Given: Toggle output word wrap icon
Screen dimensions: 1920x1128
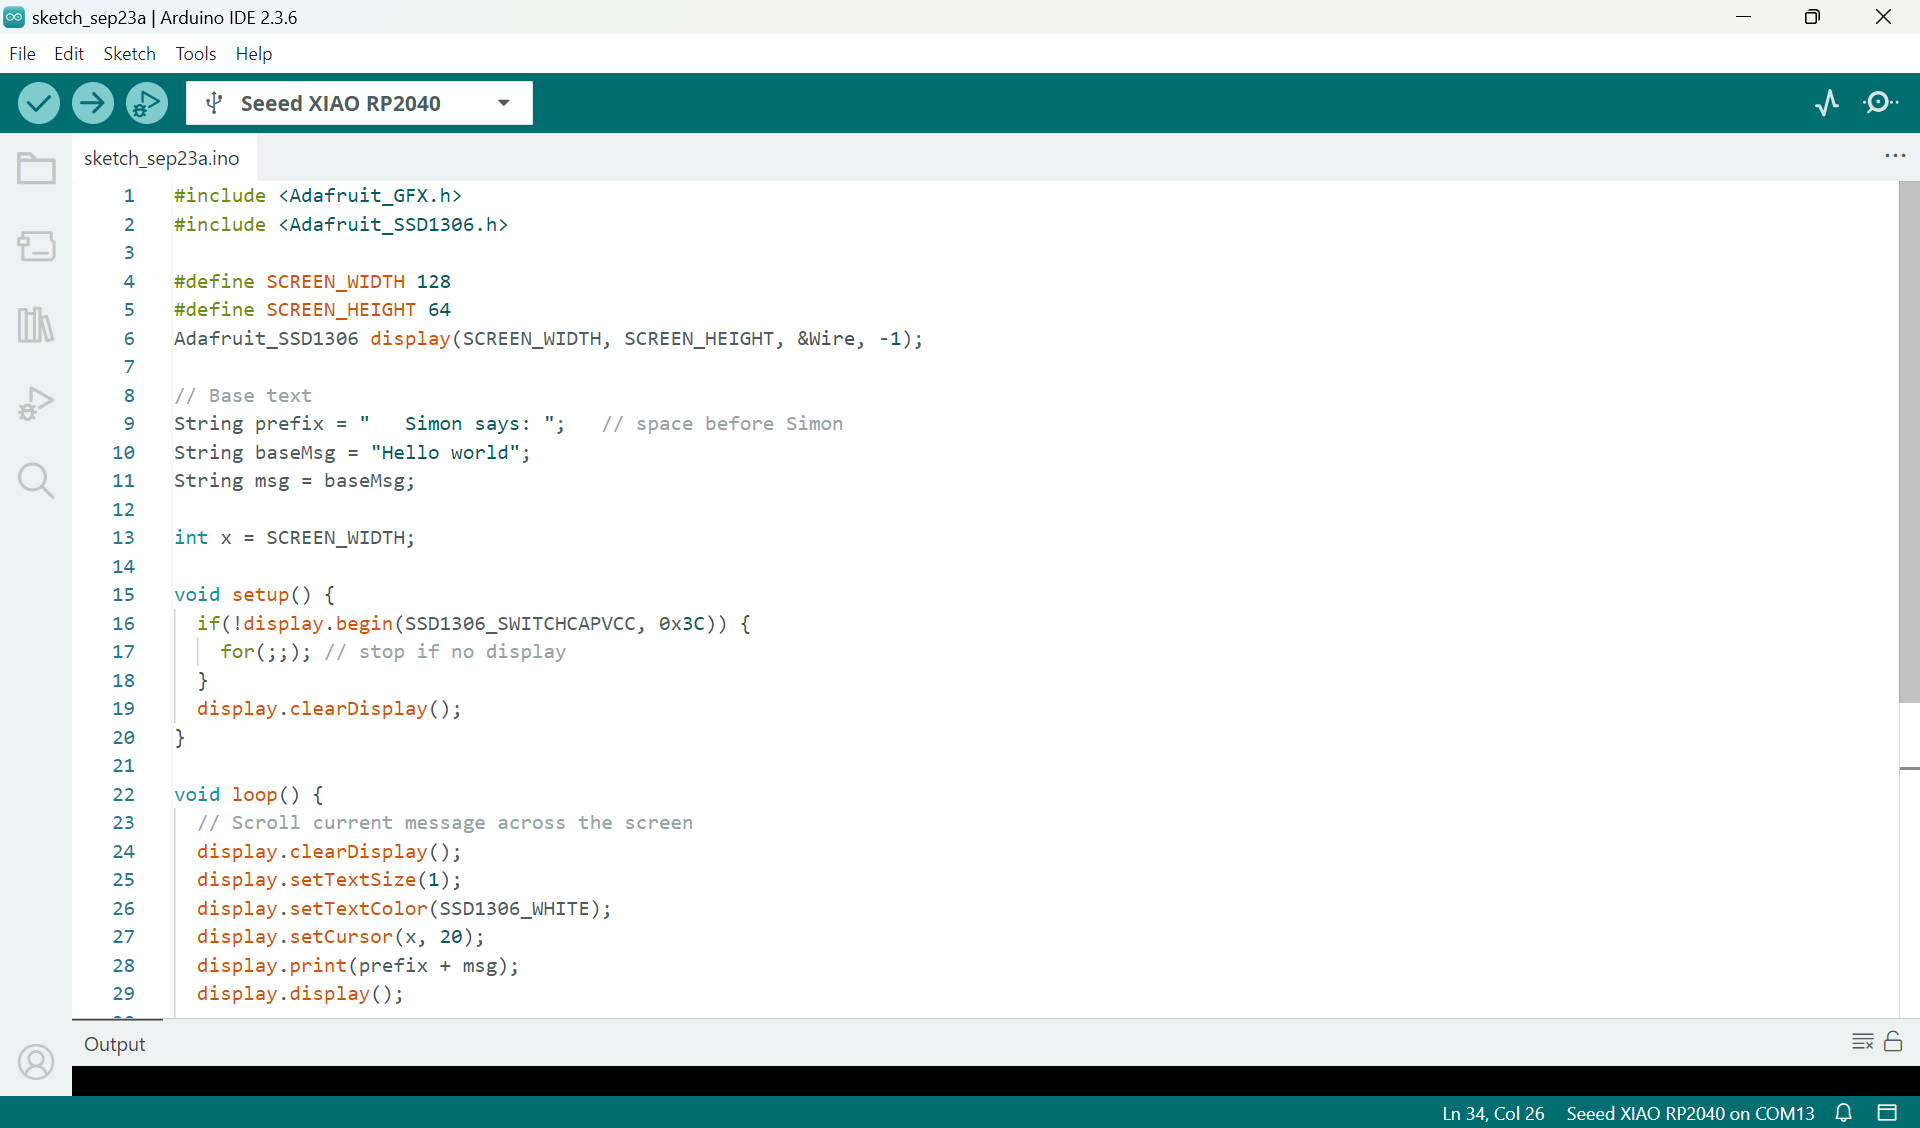Looking at the screenshot, I should pos(1862,1042).
